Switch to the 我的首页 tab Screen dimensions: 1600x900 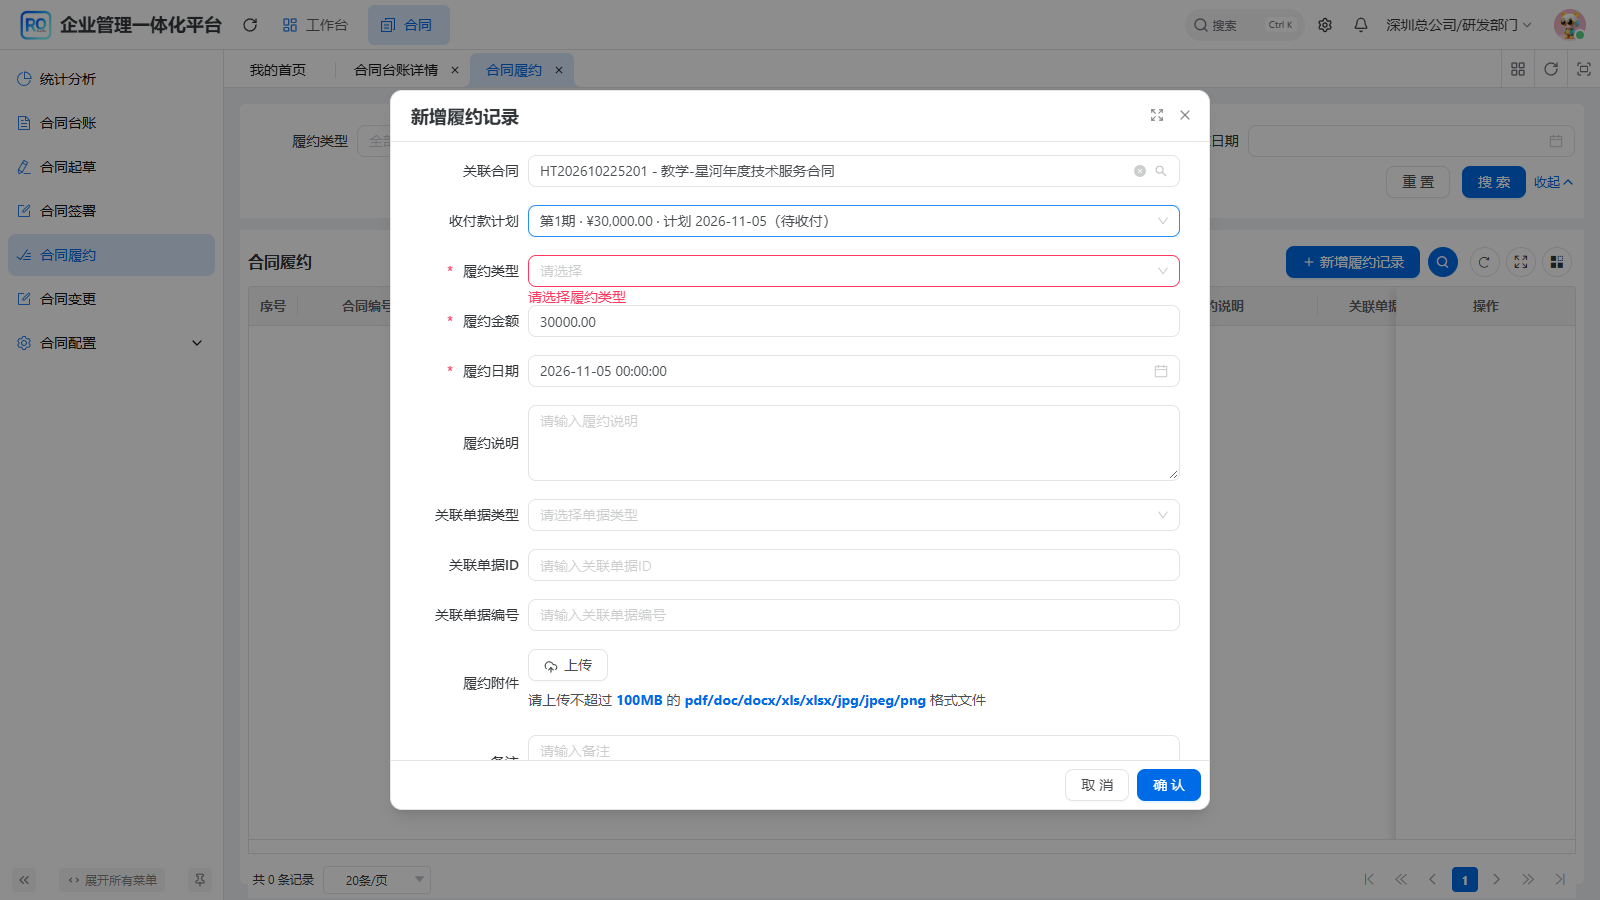click(x=278, y=70)
